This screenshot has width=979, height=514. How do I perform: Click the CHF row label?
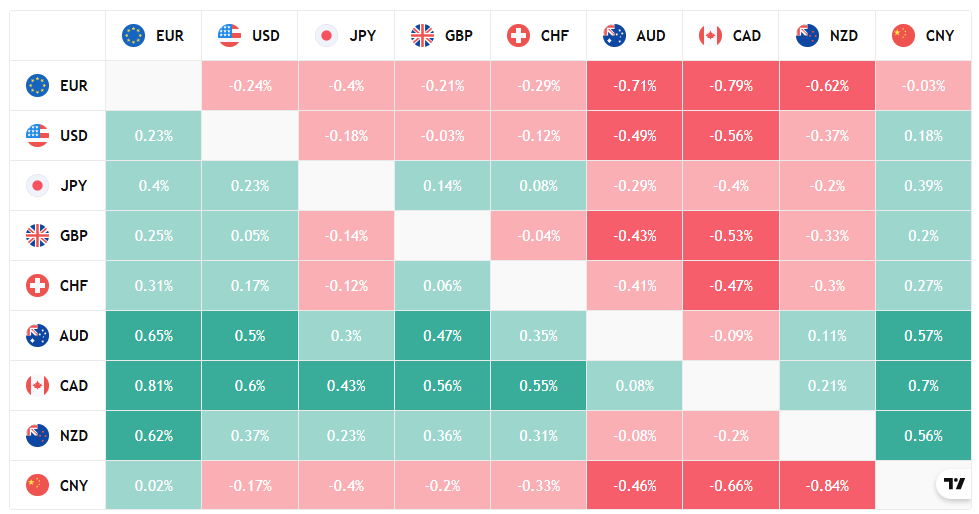click(x=74, y=286)
